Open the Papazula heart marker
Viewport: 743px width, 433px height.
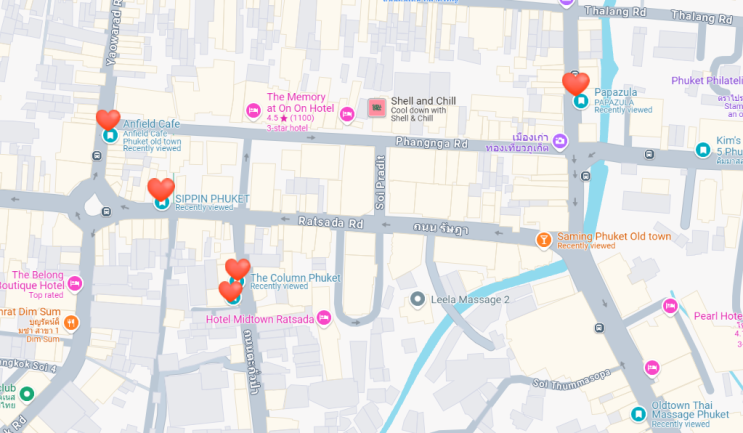coord(576,84)
